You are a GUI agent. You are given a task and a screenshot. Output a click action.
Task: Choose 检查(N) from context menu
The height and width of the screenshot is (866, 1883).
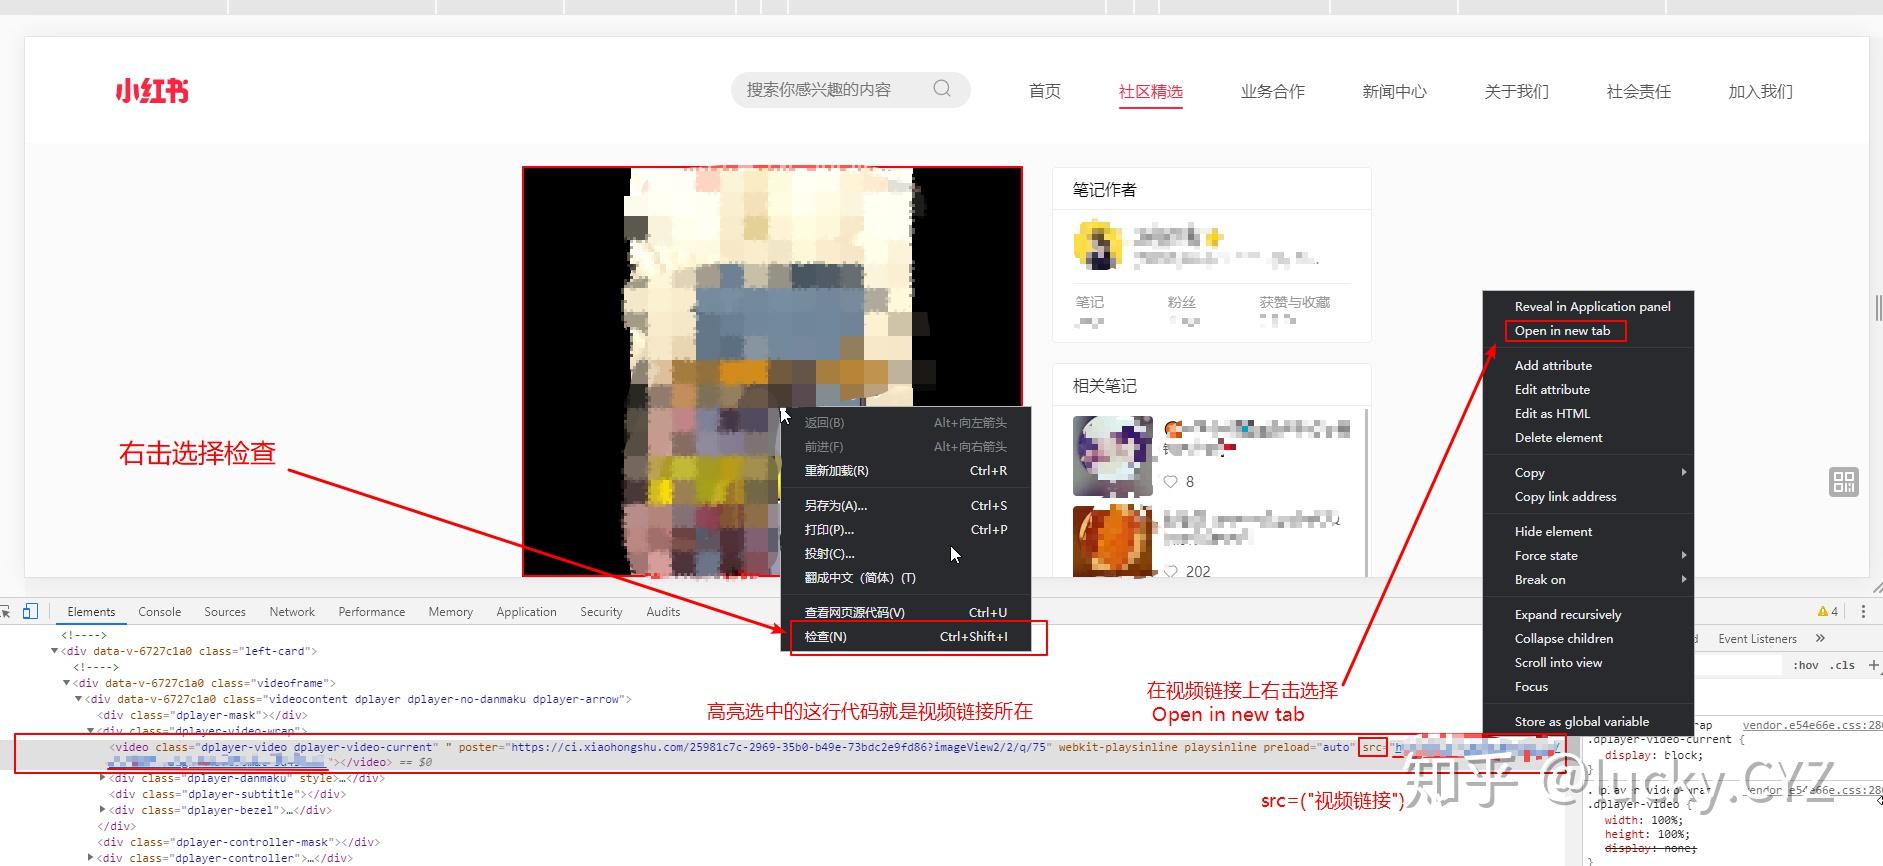(x=906, y=637)
